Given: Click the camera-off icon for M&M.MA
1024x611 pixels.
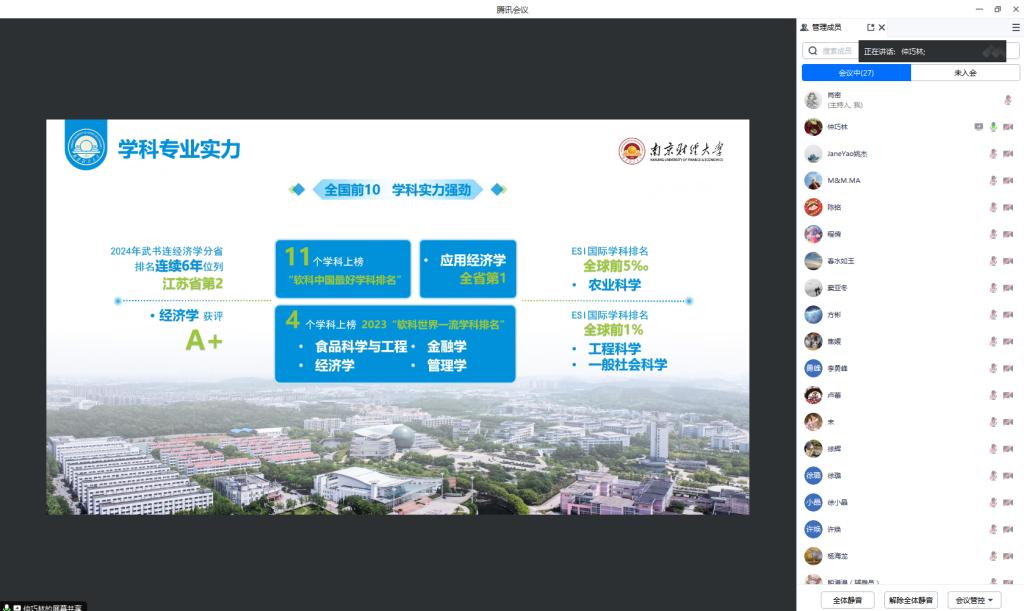Looking at the screenshot, I should tap(1008, 181).
